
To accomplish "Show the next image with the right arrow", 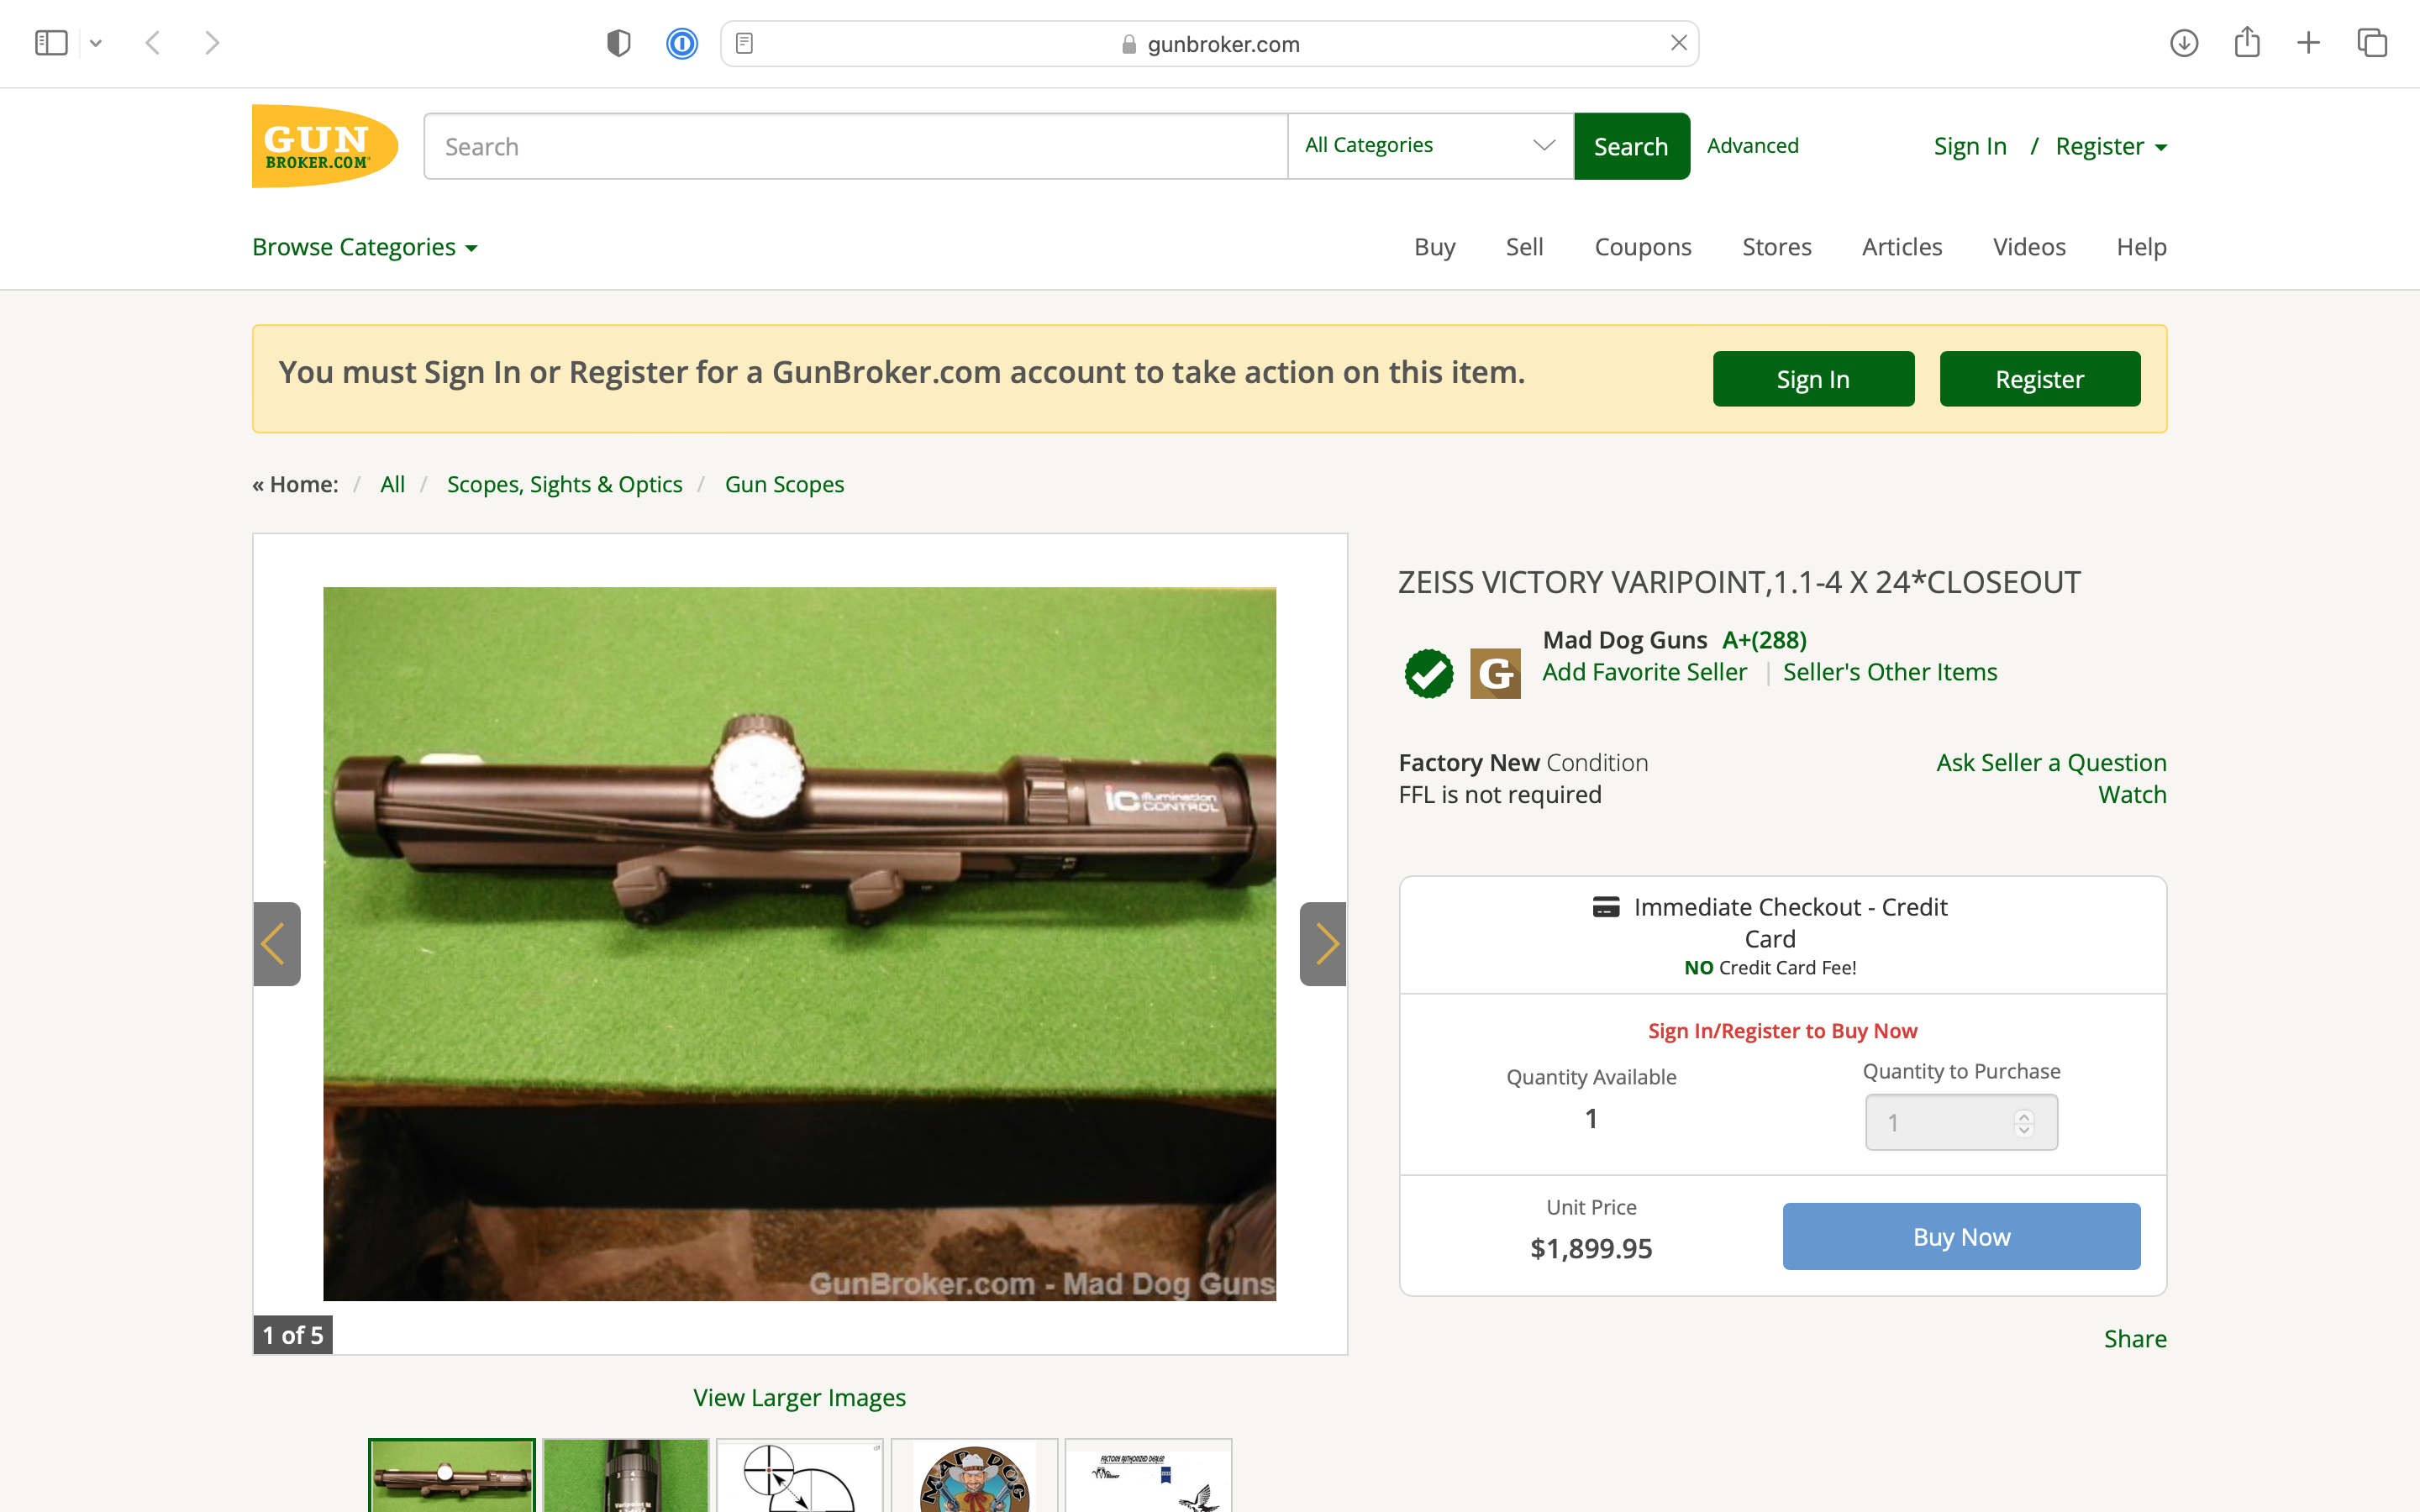I will tap(1323, 943).
